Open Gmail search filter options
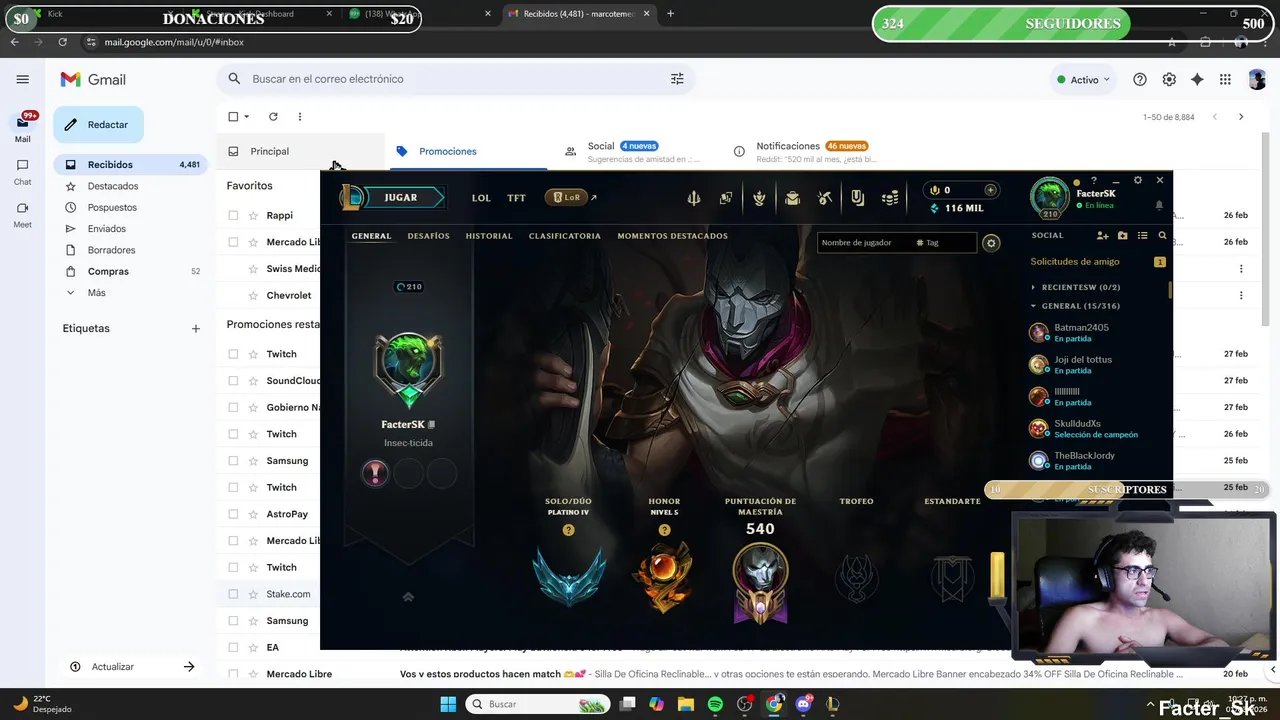The height and width of the screenshot is (720, 1280). coord(677,79)
